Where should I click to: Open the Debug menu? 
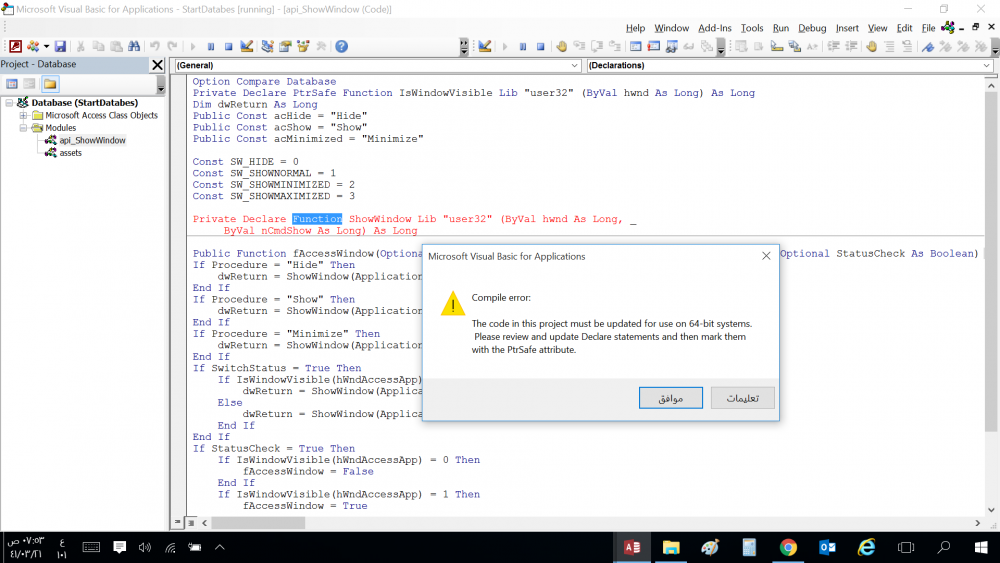pos(812,28)
